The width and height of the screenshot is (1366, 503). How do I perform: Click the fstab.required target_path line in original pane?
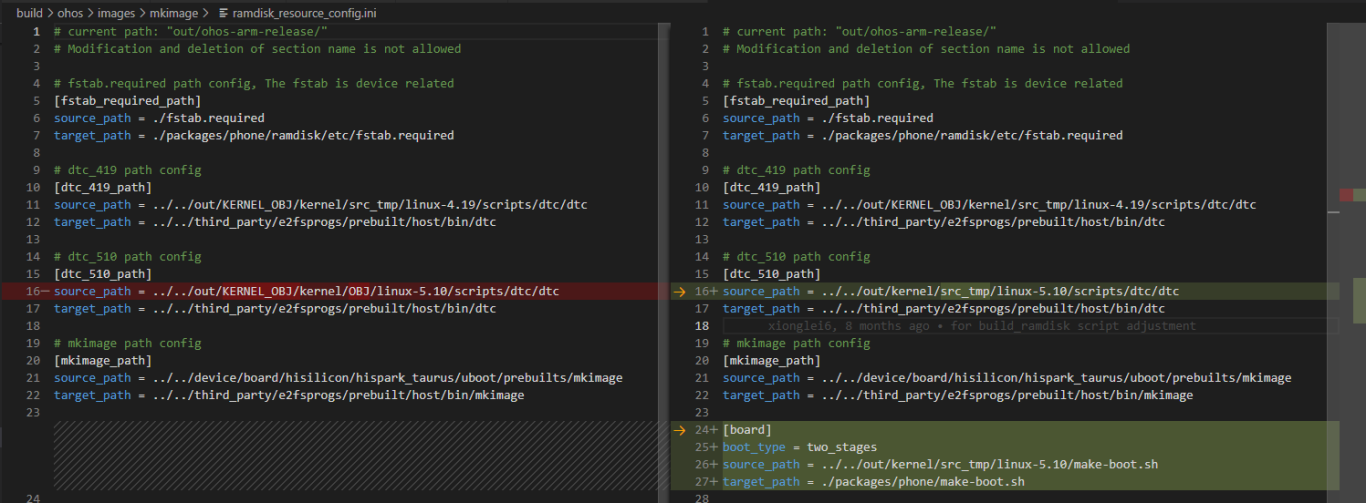pos(254,135)
